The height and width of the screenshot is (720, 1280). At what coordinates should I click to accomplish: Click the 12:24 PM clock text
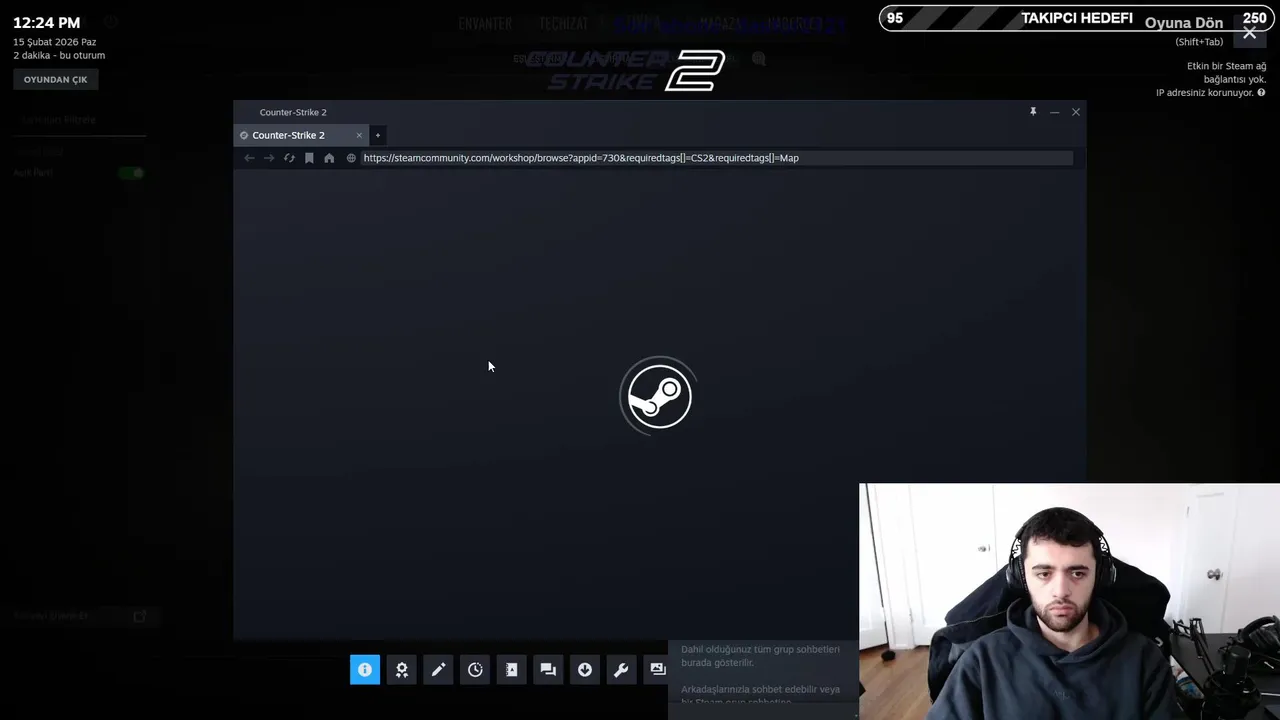point(46,23)
